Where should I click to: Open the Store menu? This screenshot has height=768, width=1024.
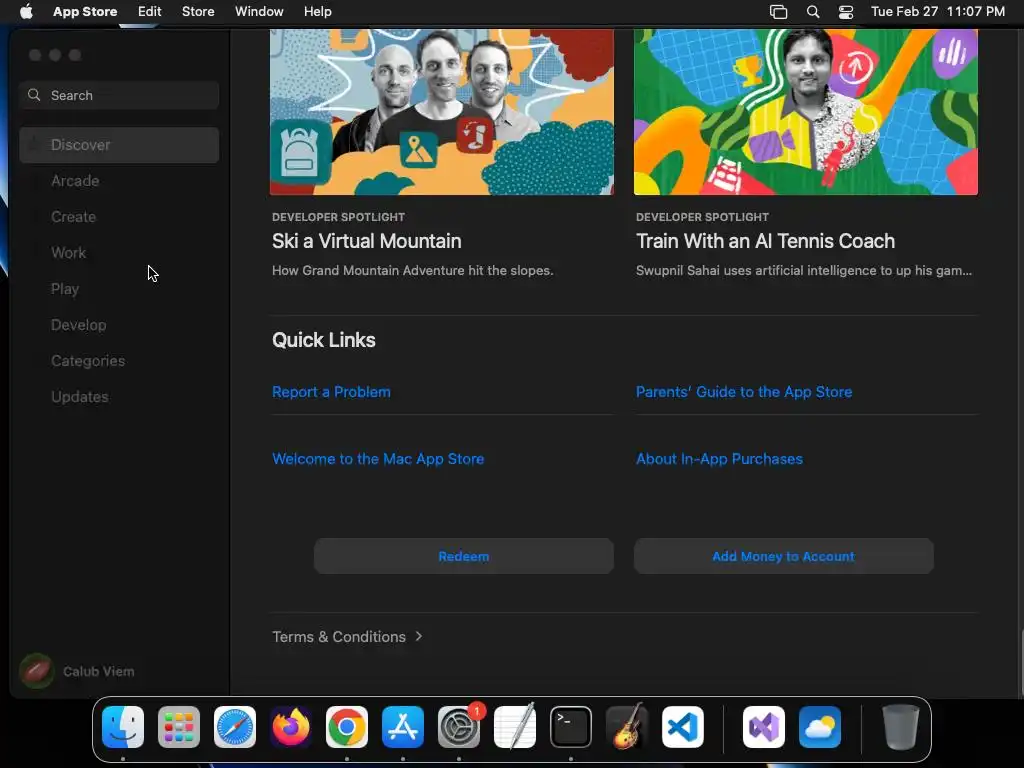tap(198, 12)
